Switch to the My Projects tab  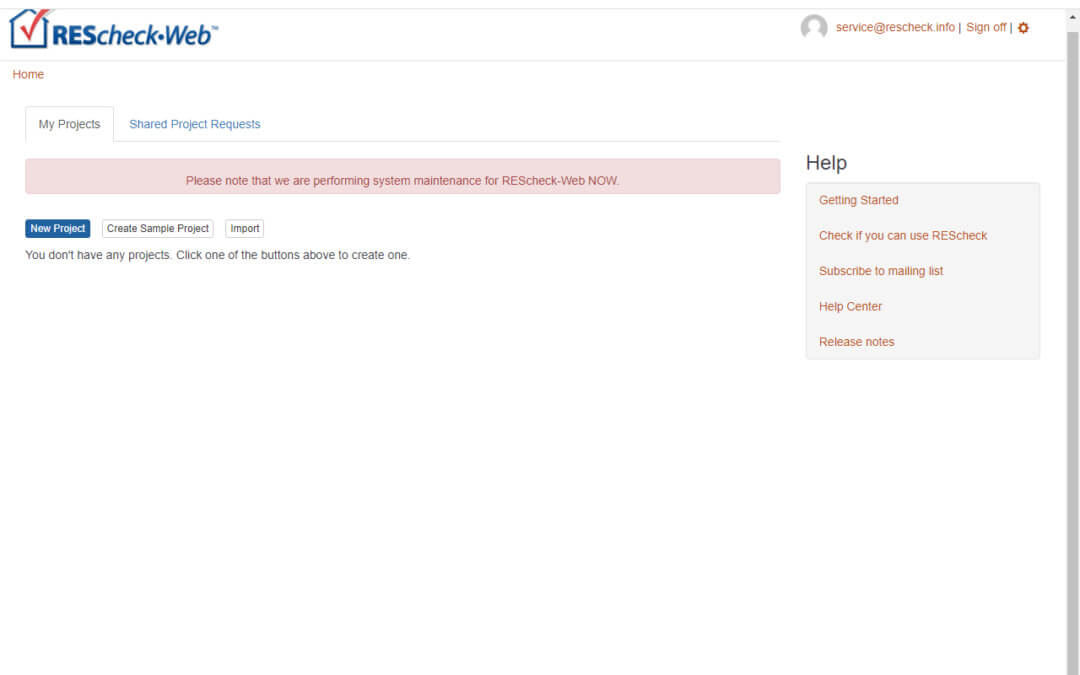coord(69,125)
